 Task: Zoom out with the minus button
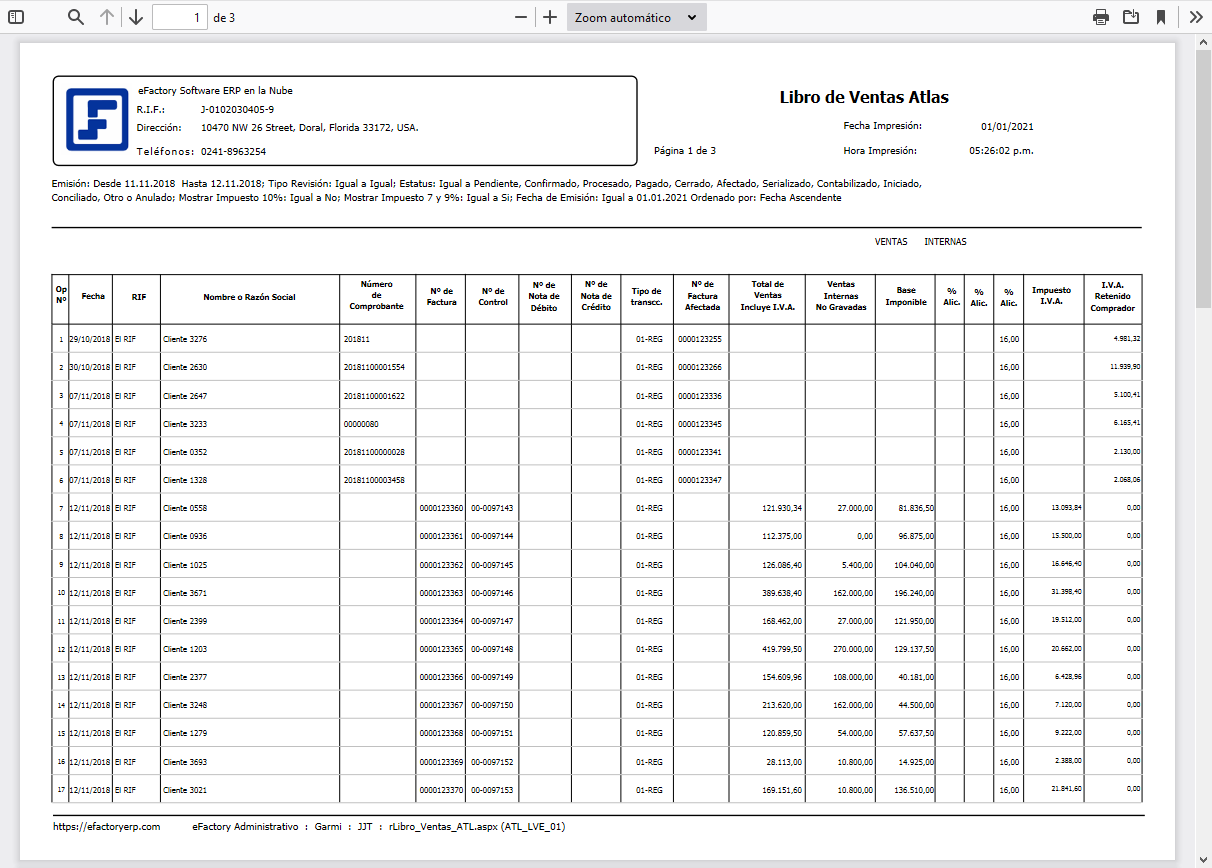[520, 17]
